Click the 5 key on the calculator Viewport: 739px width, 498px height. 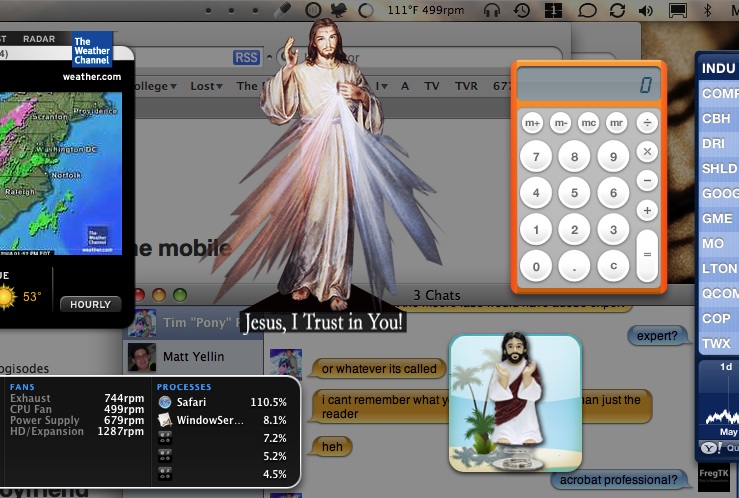point(574,193)
